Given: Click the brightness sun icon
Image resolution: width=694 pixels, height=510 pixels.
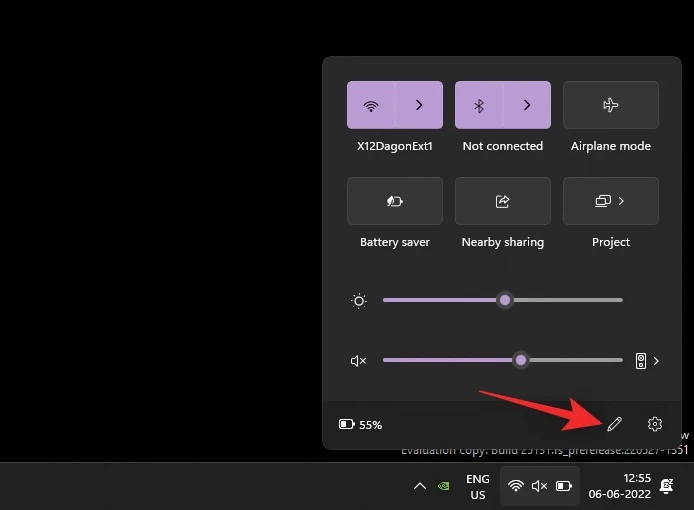Looking at the screenshot, I should coord(359,301).
